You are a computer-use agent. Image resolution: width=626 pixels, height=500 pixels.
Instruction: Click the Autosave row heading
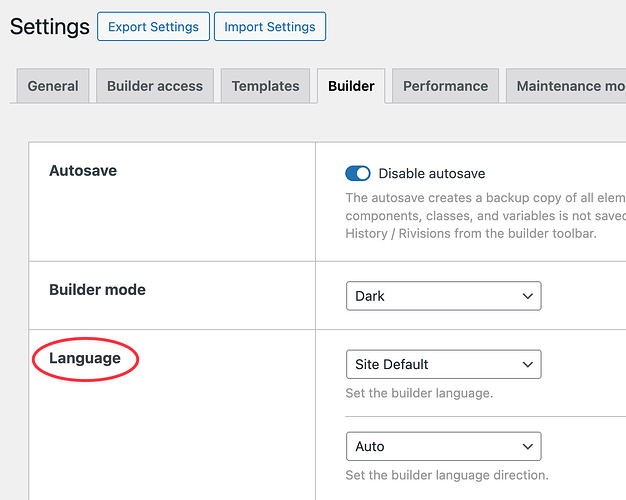[x=83, y=171]
